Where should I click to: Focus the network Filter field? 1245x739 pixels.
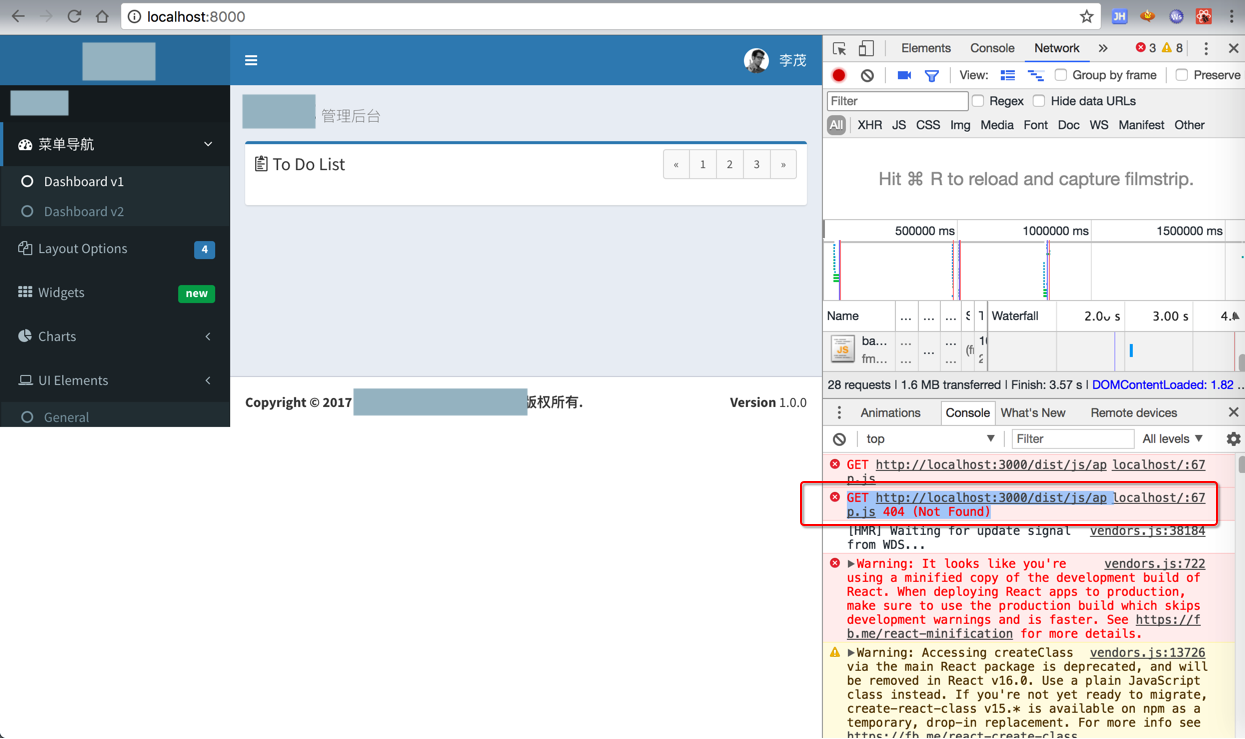click(x=897, y=101)
